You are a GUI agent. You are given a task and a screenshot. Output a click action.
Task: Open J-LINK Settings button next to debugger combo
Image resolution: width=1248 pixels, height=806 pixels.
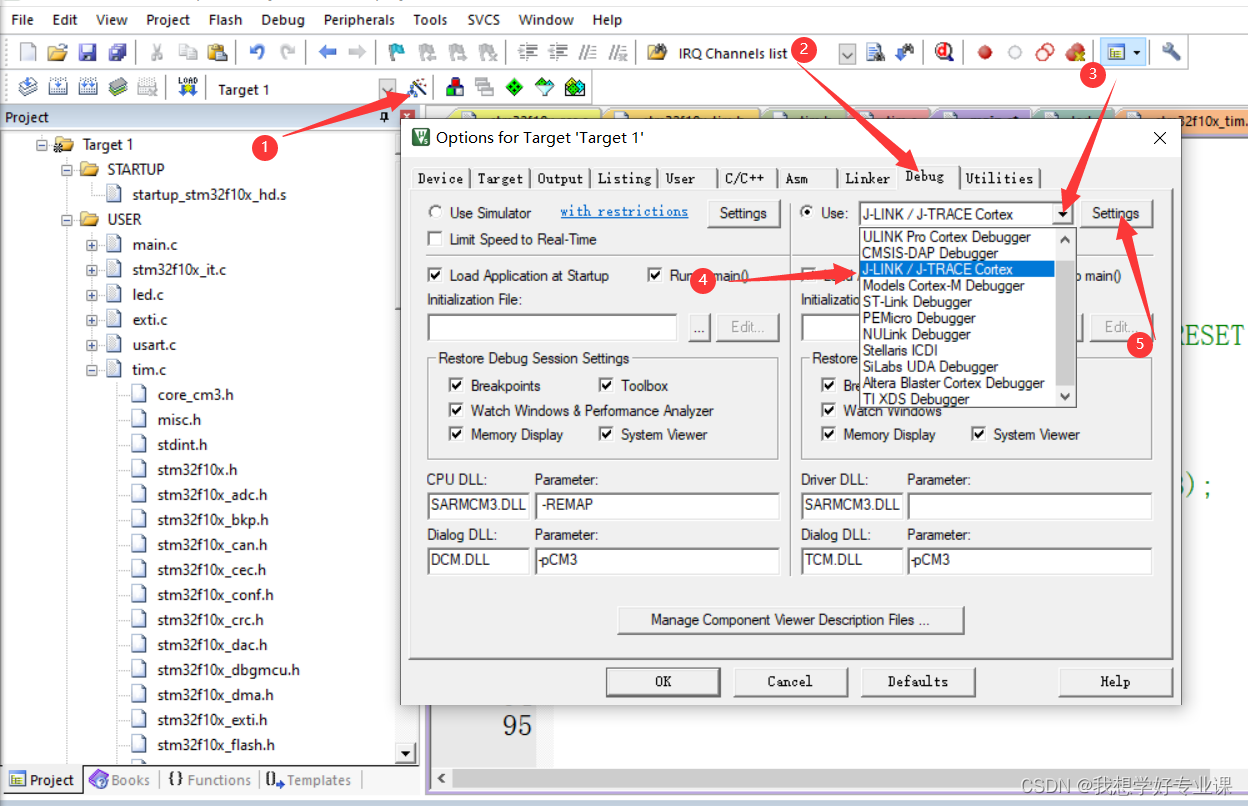1115,213
